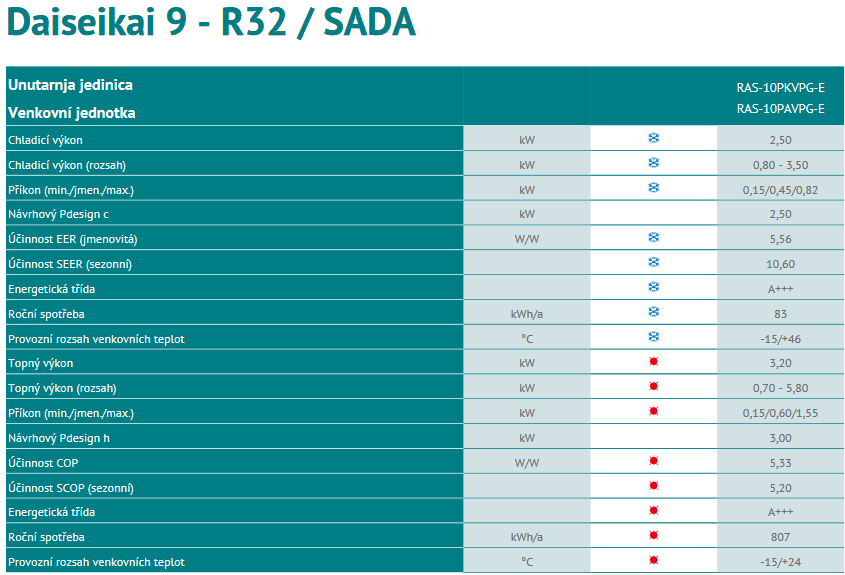845x575 pixels.
Task: Click the cooling icon in the -15/+46 row
Action: pos(653,338)
